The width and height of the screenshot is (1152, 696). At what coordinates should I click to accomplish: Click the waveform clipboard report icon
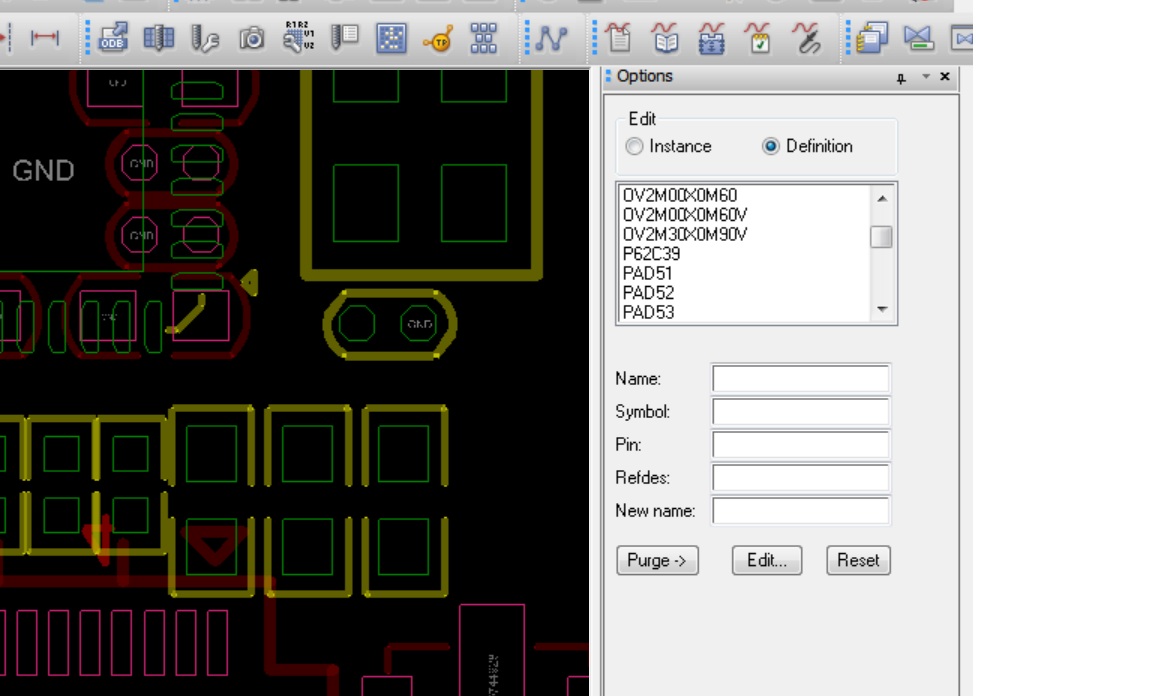pos(619,37)
